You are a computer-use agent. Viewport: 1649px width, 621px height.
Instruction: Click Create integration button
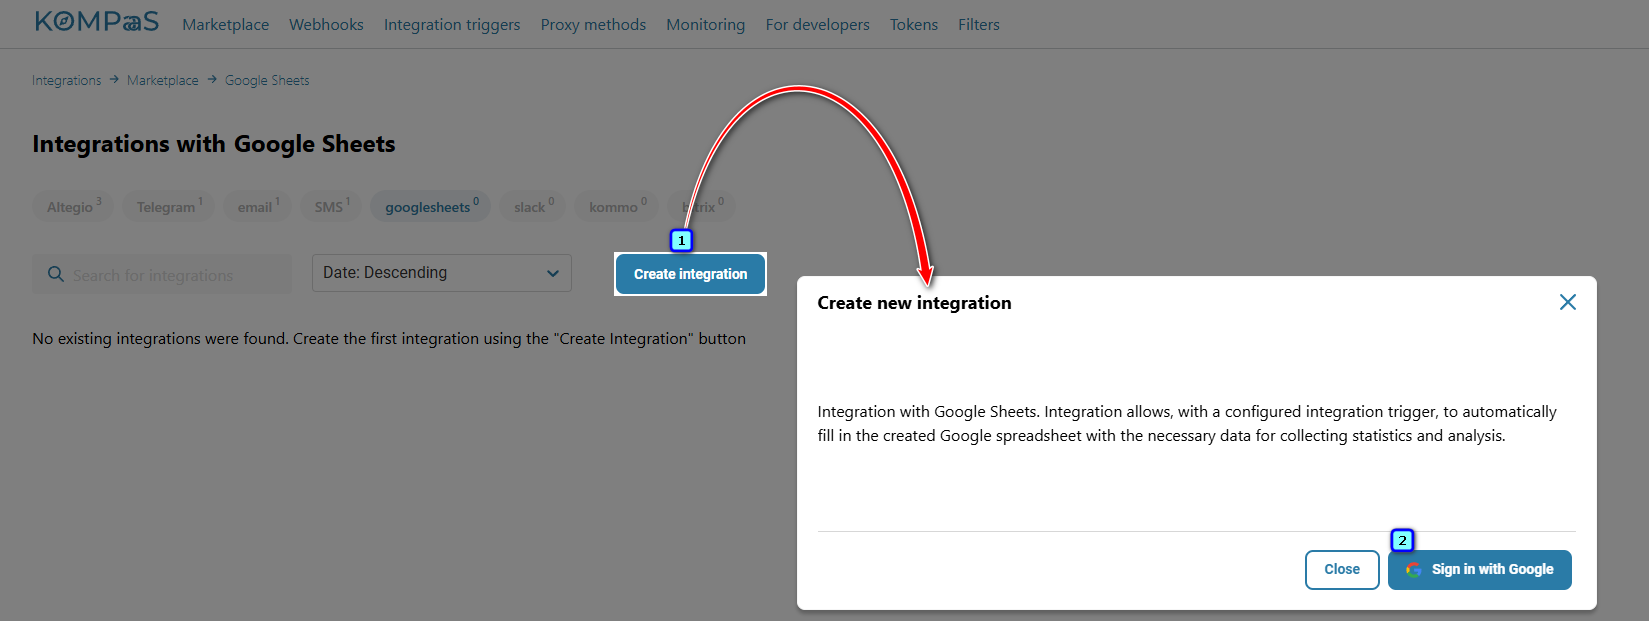(690, 274)
